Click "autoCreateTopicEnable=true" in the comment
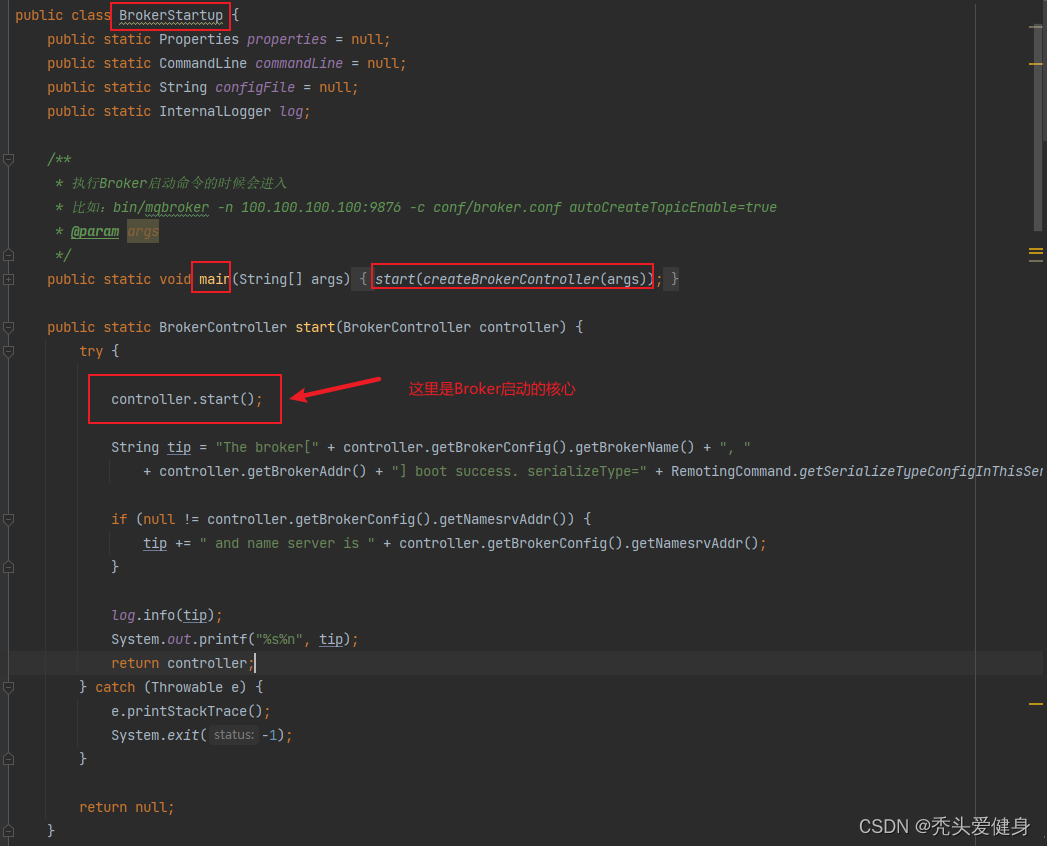Viewport: 1047px width, 846px height. (x=673, y=208)
